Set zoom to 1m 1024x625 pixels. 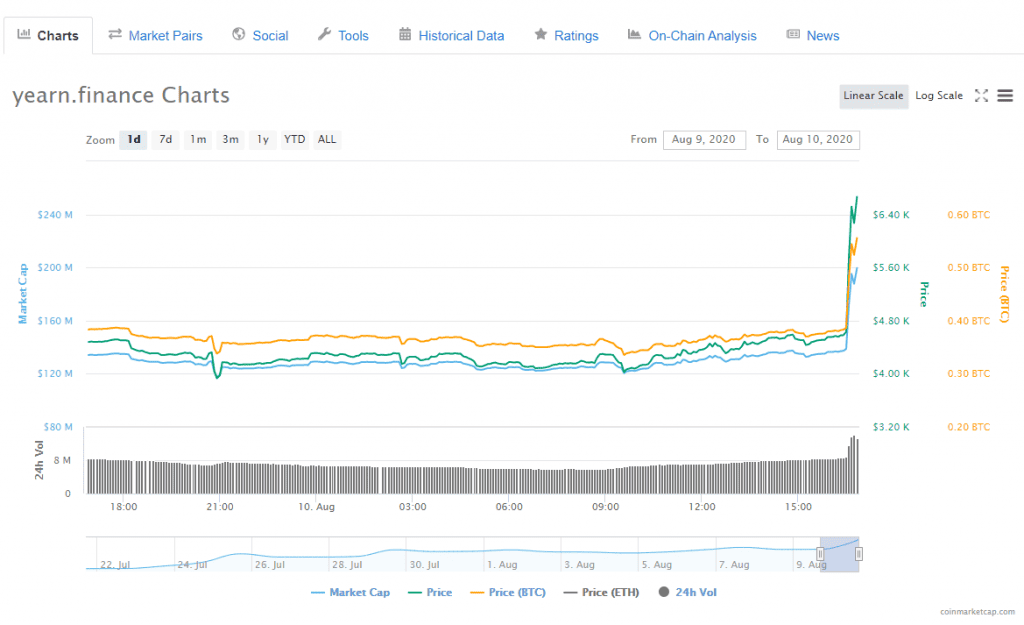tap(198, 139)
